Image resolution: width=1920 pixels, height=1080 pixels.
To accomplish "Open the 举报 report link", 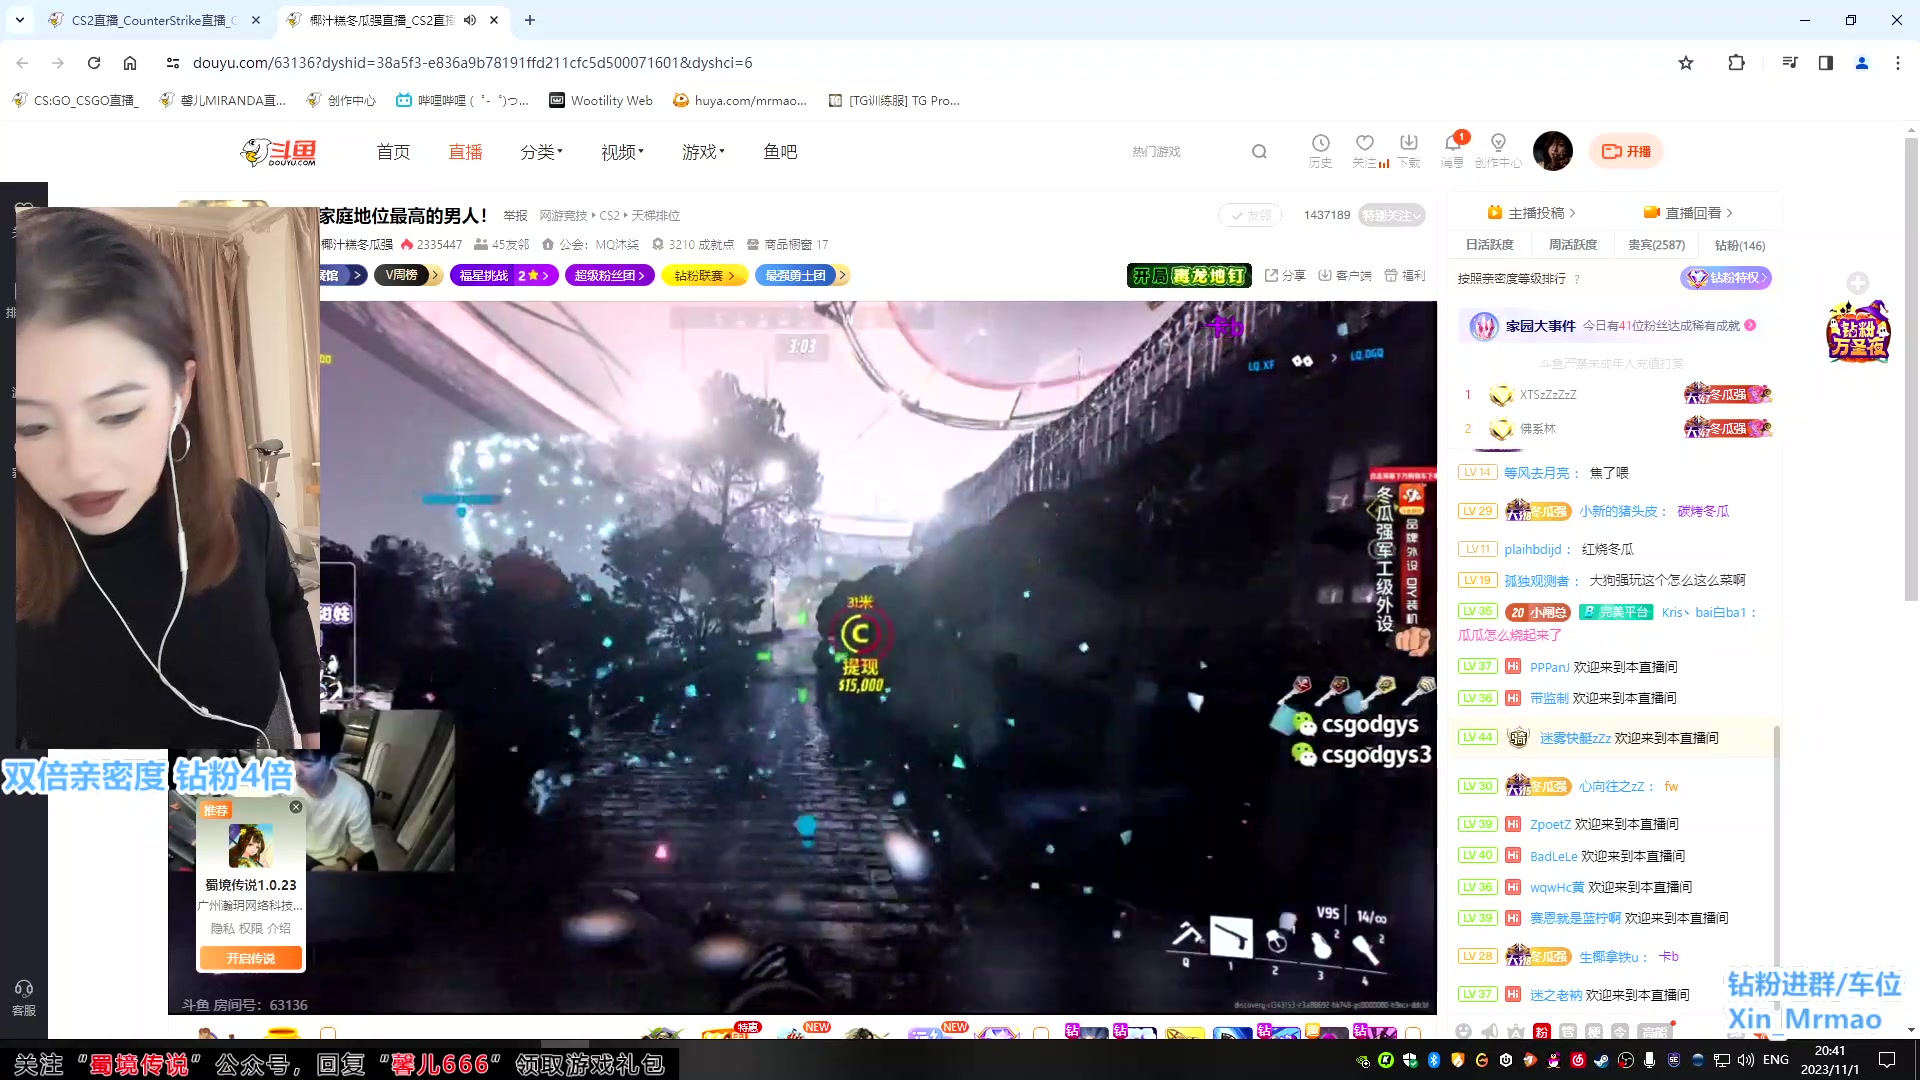I will click(x=515, y=216).
